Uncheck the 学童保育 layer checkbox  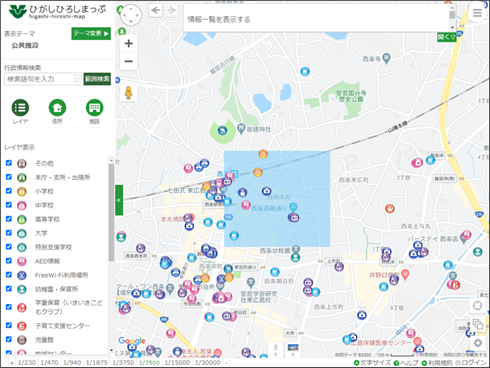[9, 307]
